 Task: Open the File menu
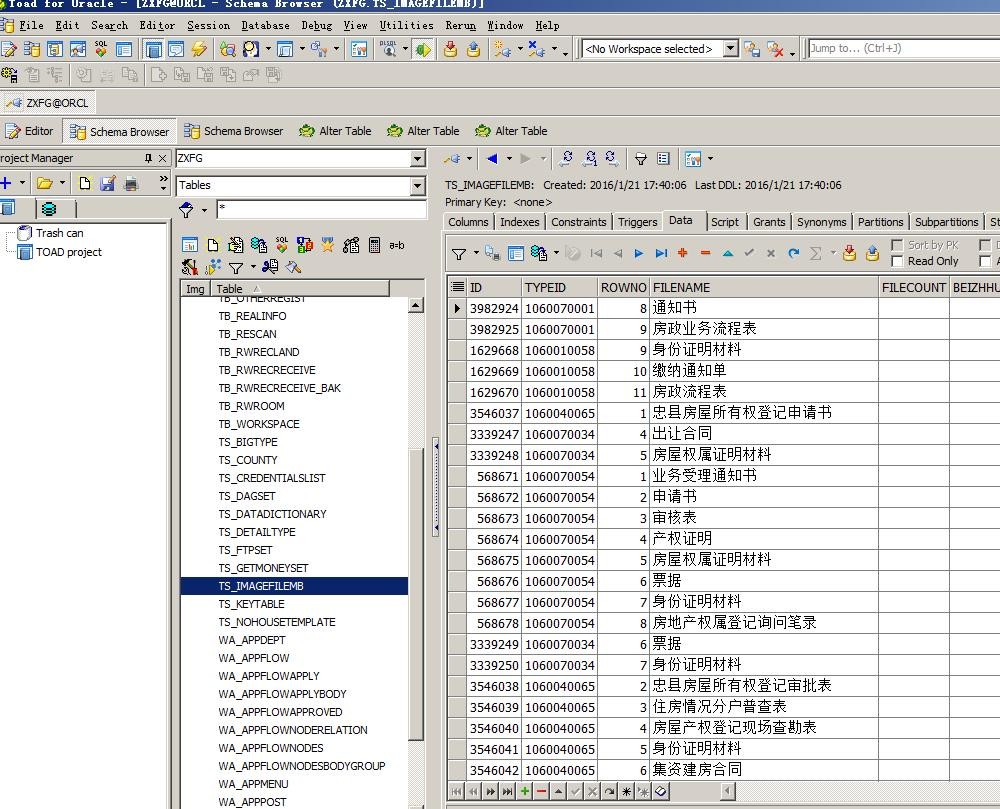tap(31, 26)
